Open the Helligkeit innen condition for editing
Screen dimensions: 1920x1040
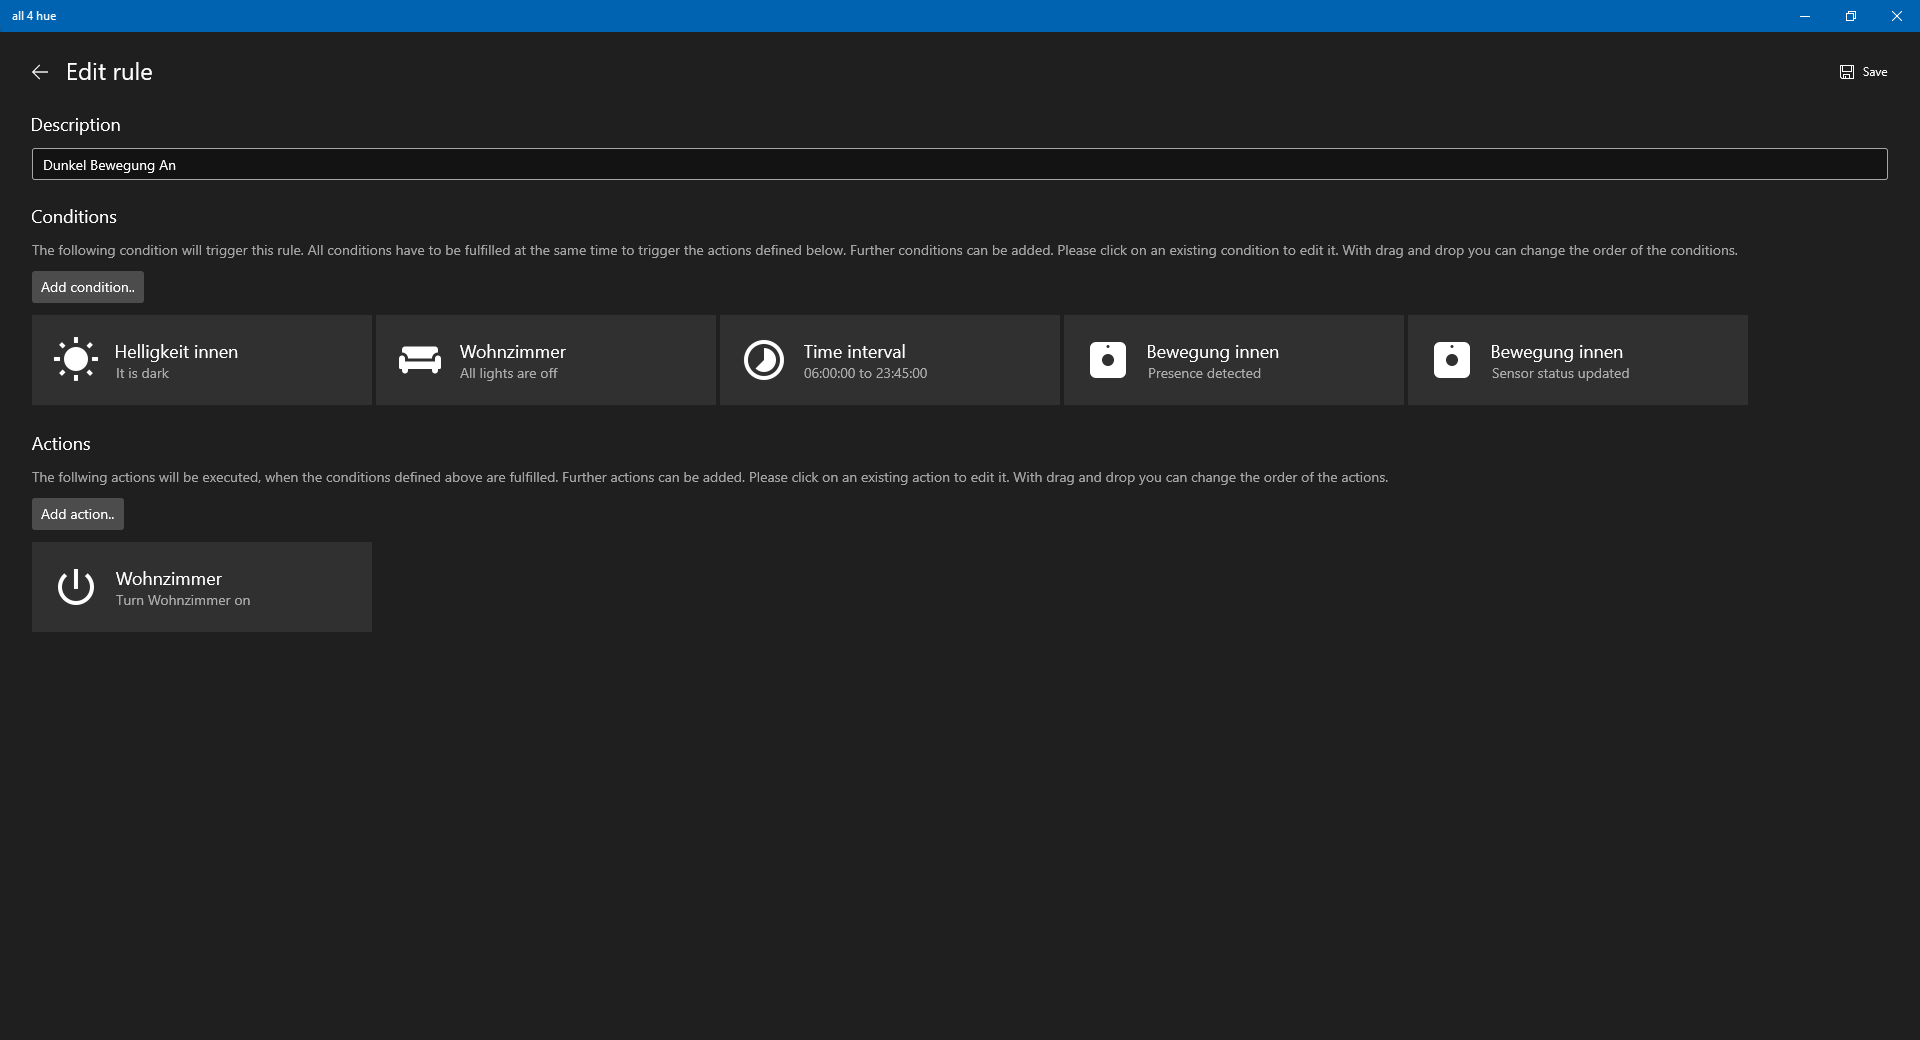coord(200,360)
